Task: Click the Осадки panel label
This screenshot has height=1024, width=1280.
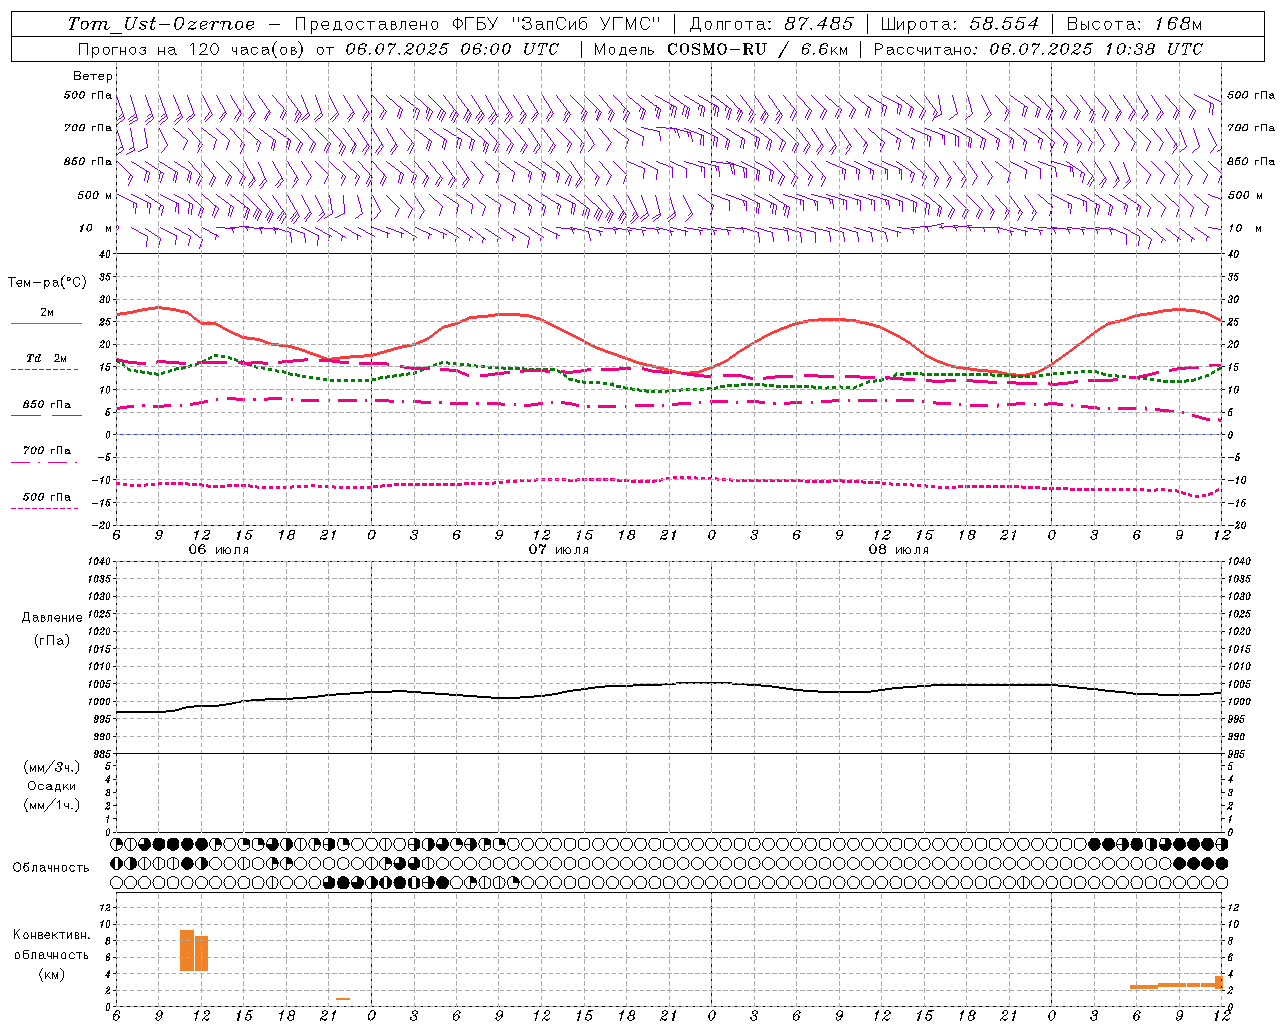Action: click(52, 786)
